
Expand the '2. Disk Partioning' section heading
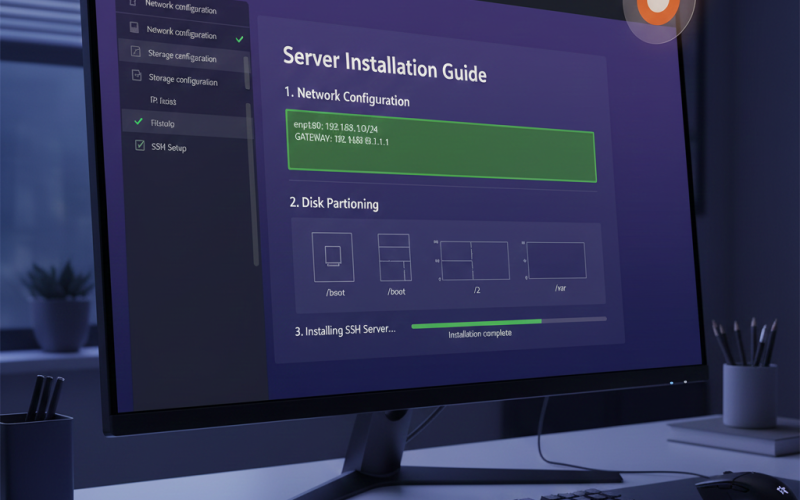point(334,203)
